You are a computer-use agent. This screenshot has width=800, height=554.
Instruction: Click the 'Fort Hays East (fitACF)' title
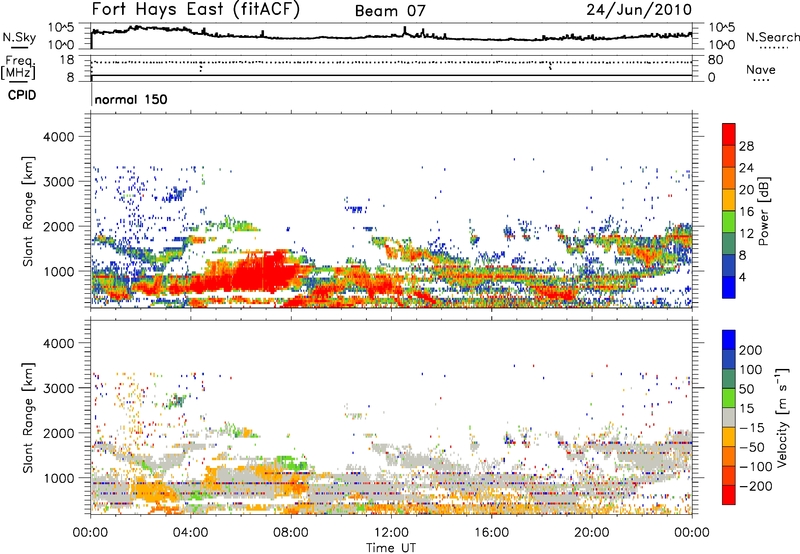(x=196, y=9)
